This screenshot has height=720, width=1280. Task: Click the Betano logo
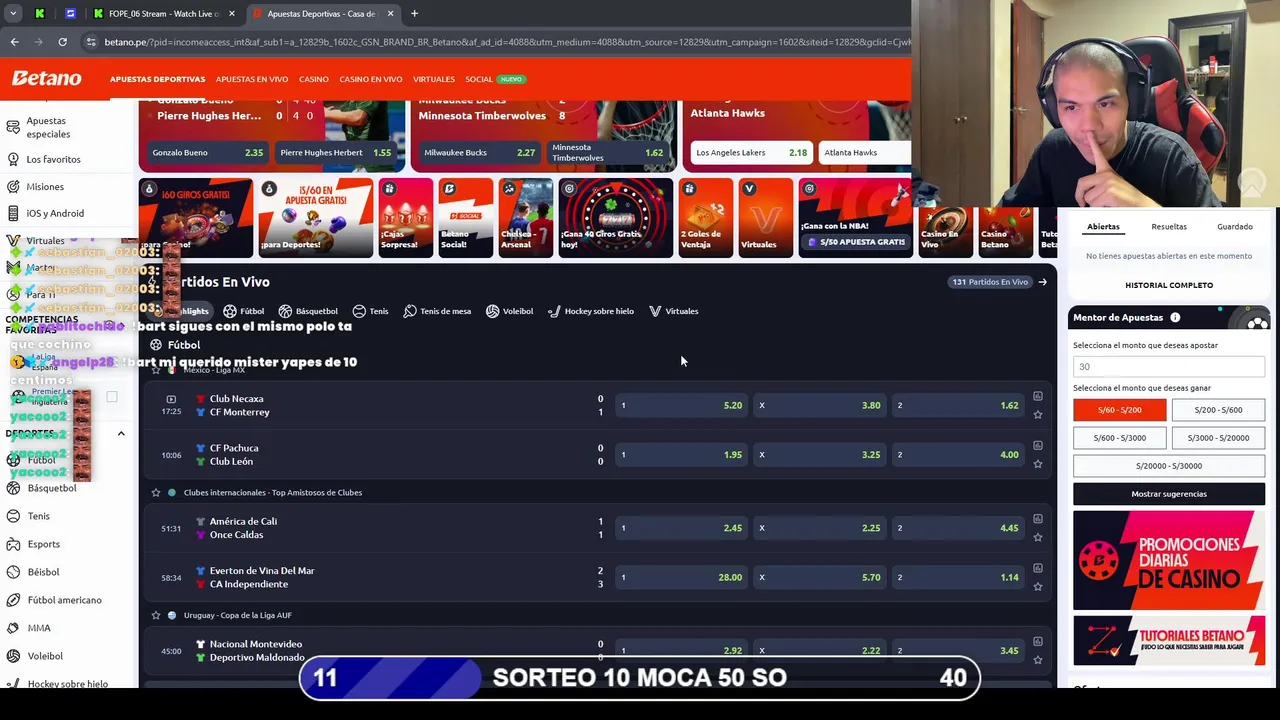click(x=47, y=78)
